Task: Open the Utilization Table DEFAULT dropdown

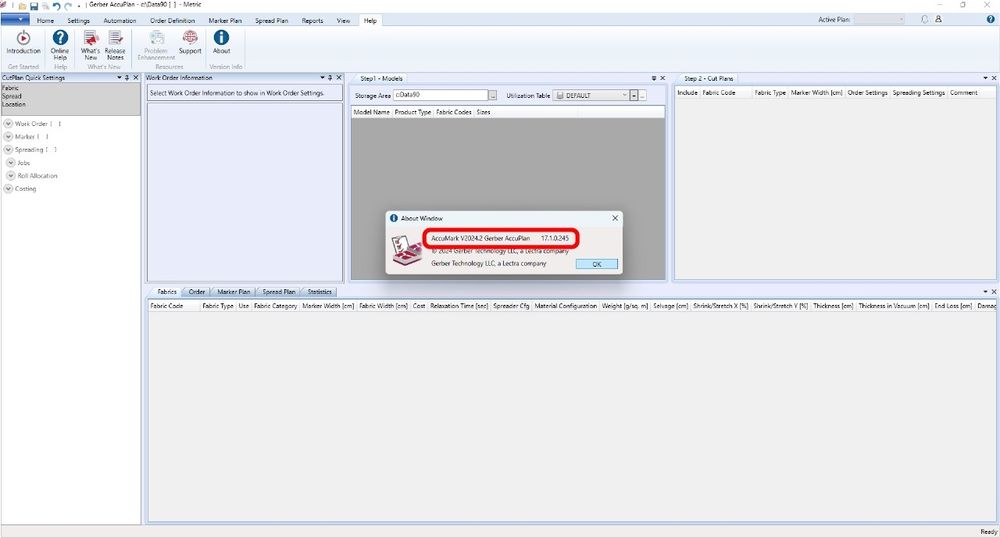Action: pyautogui.click(x=624, y=95)
